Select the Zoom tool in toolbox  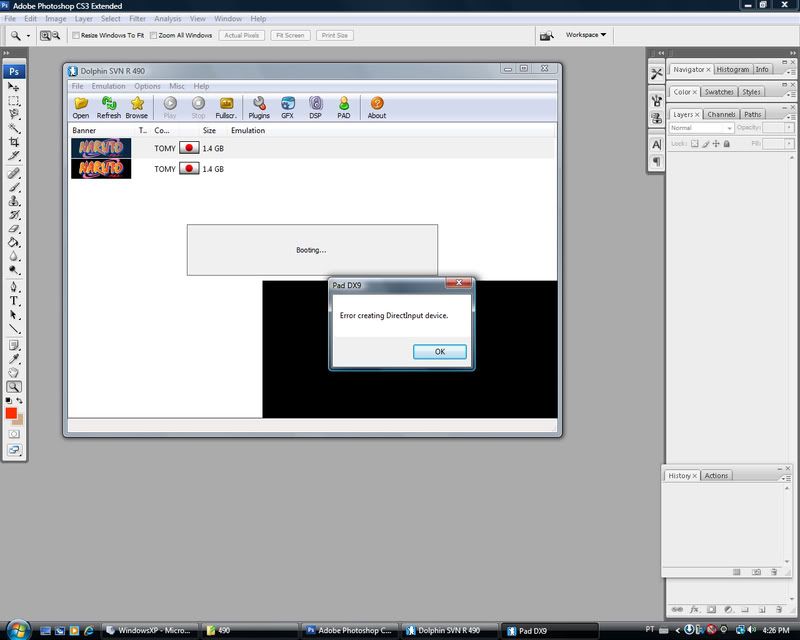coord(14,387)
